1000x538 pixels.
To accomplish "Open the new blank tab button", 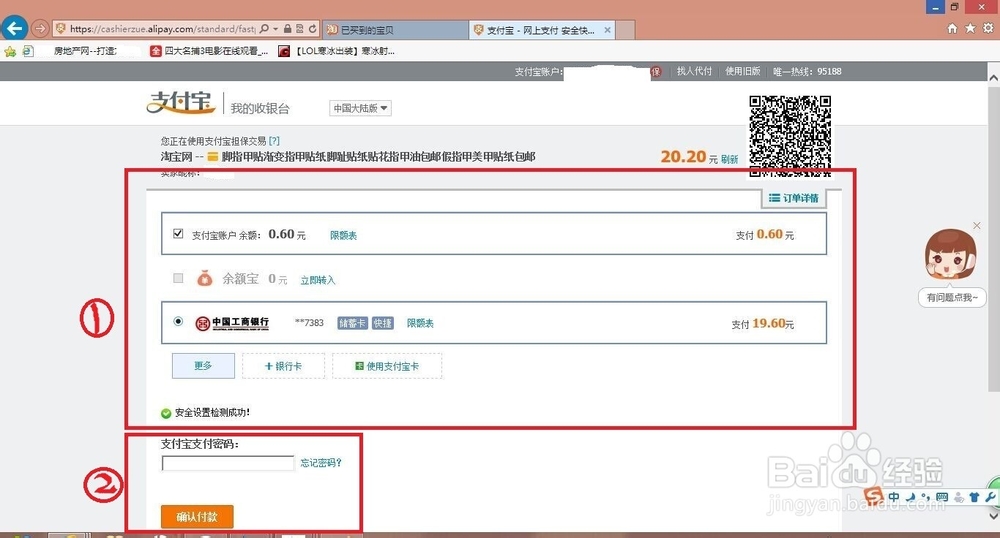I will (625, 30).
